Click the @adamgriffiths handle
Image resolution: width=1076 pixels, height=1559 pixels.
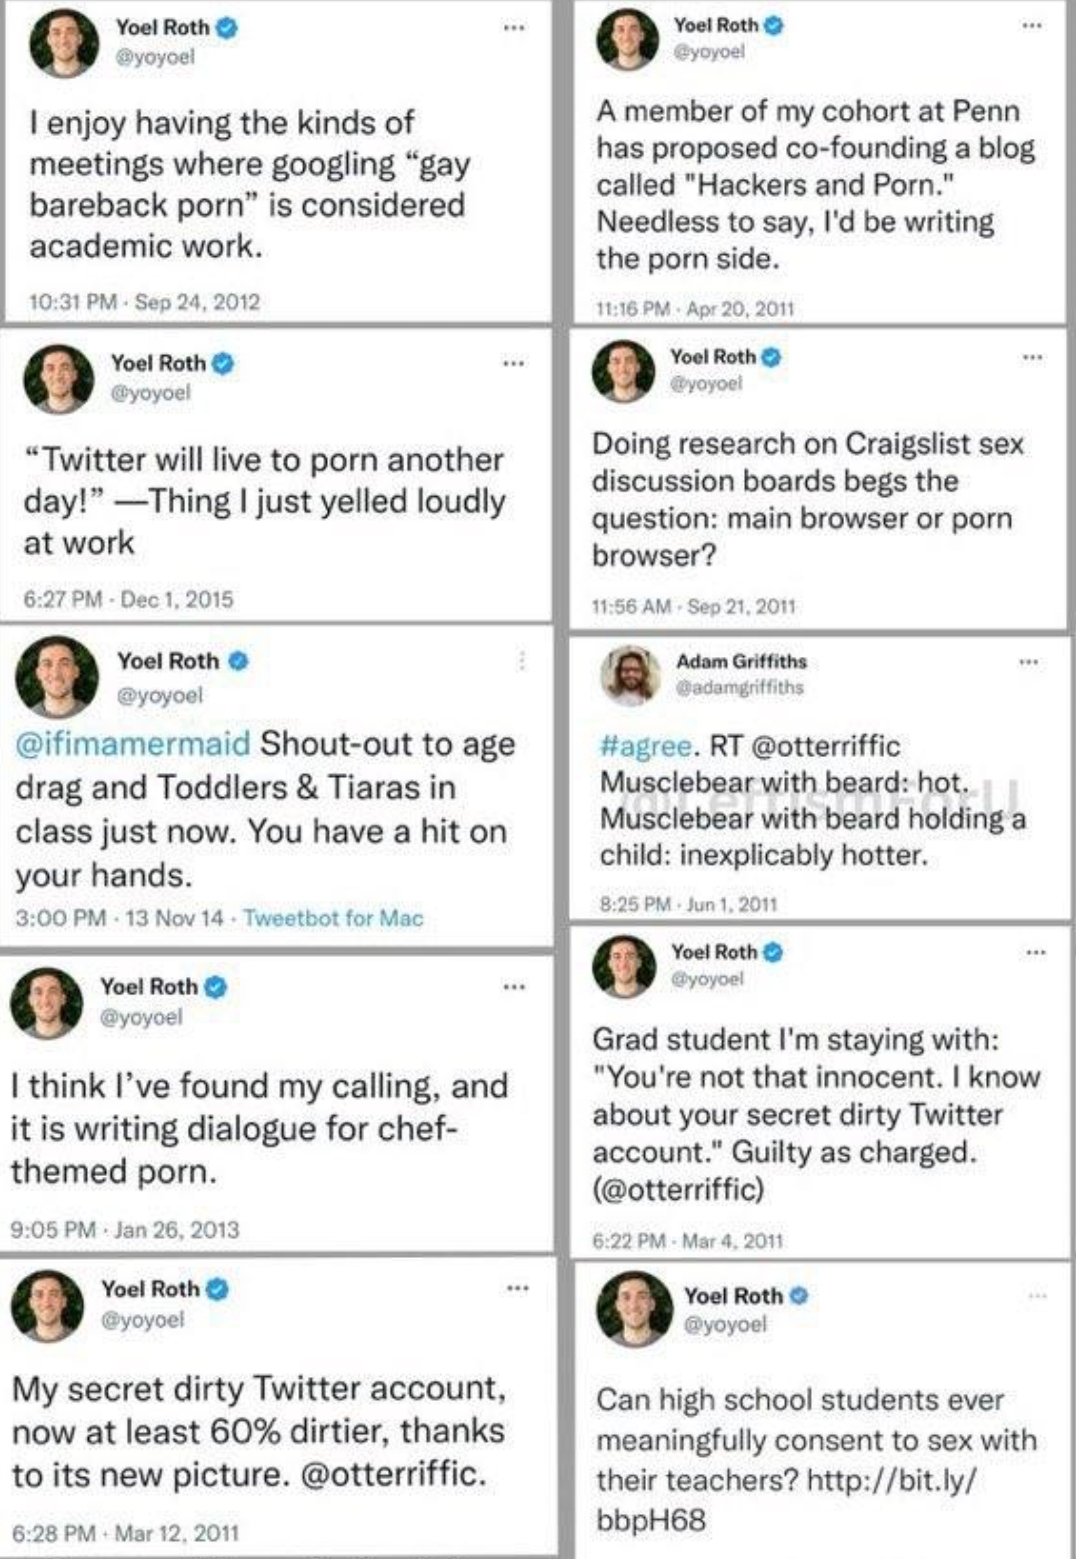coord(739,687)
